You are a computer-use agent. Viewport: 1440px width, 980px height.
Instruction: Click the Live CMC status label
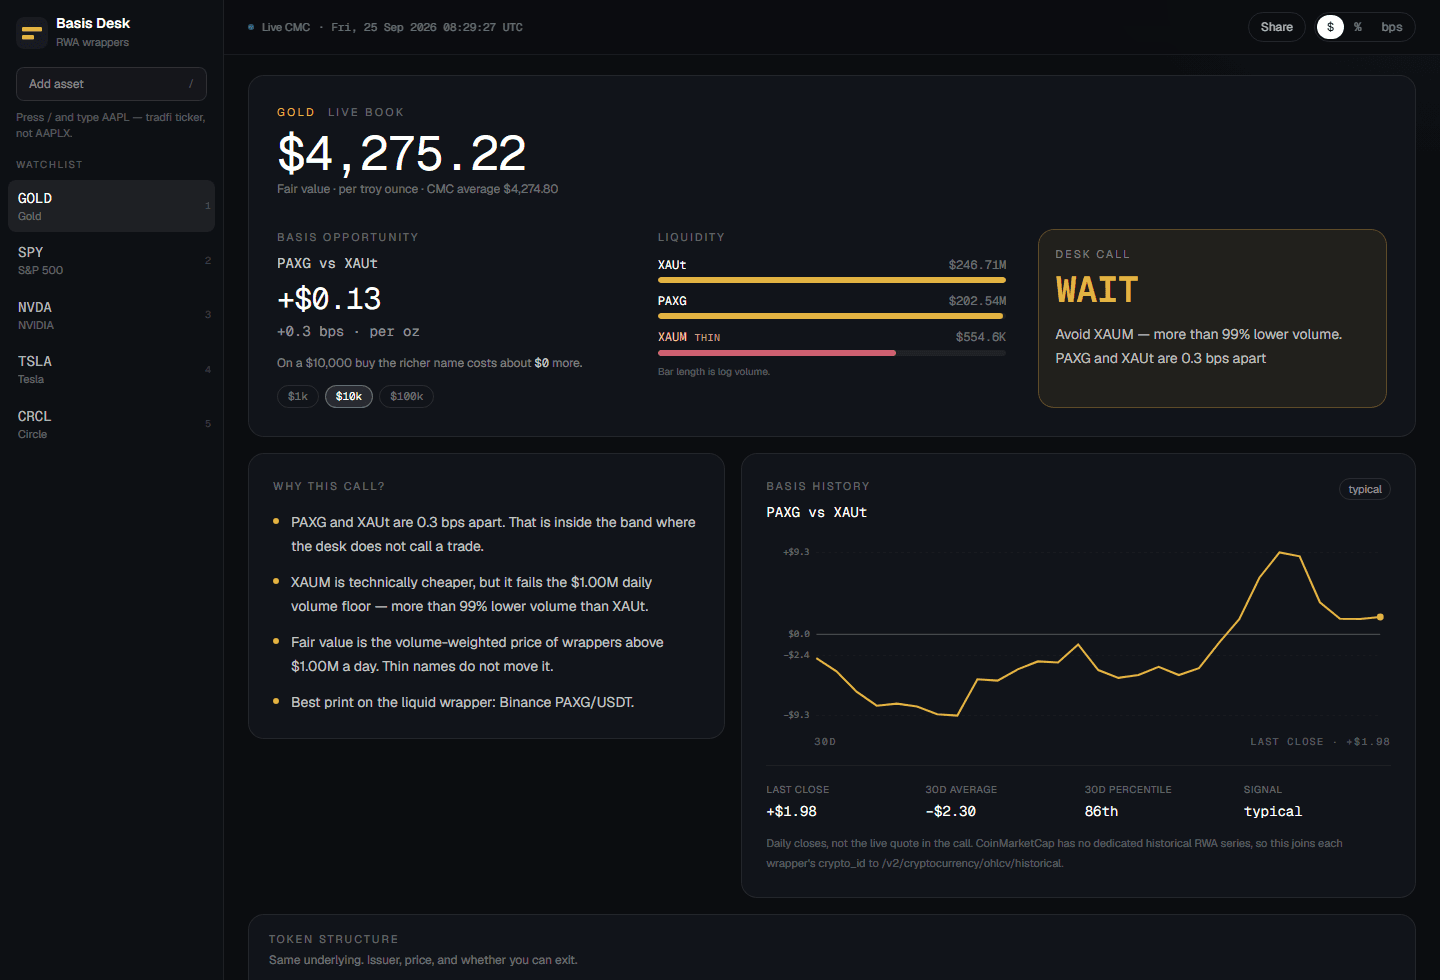pyautogui.click(x=286, y=27)
